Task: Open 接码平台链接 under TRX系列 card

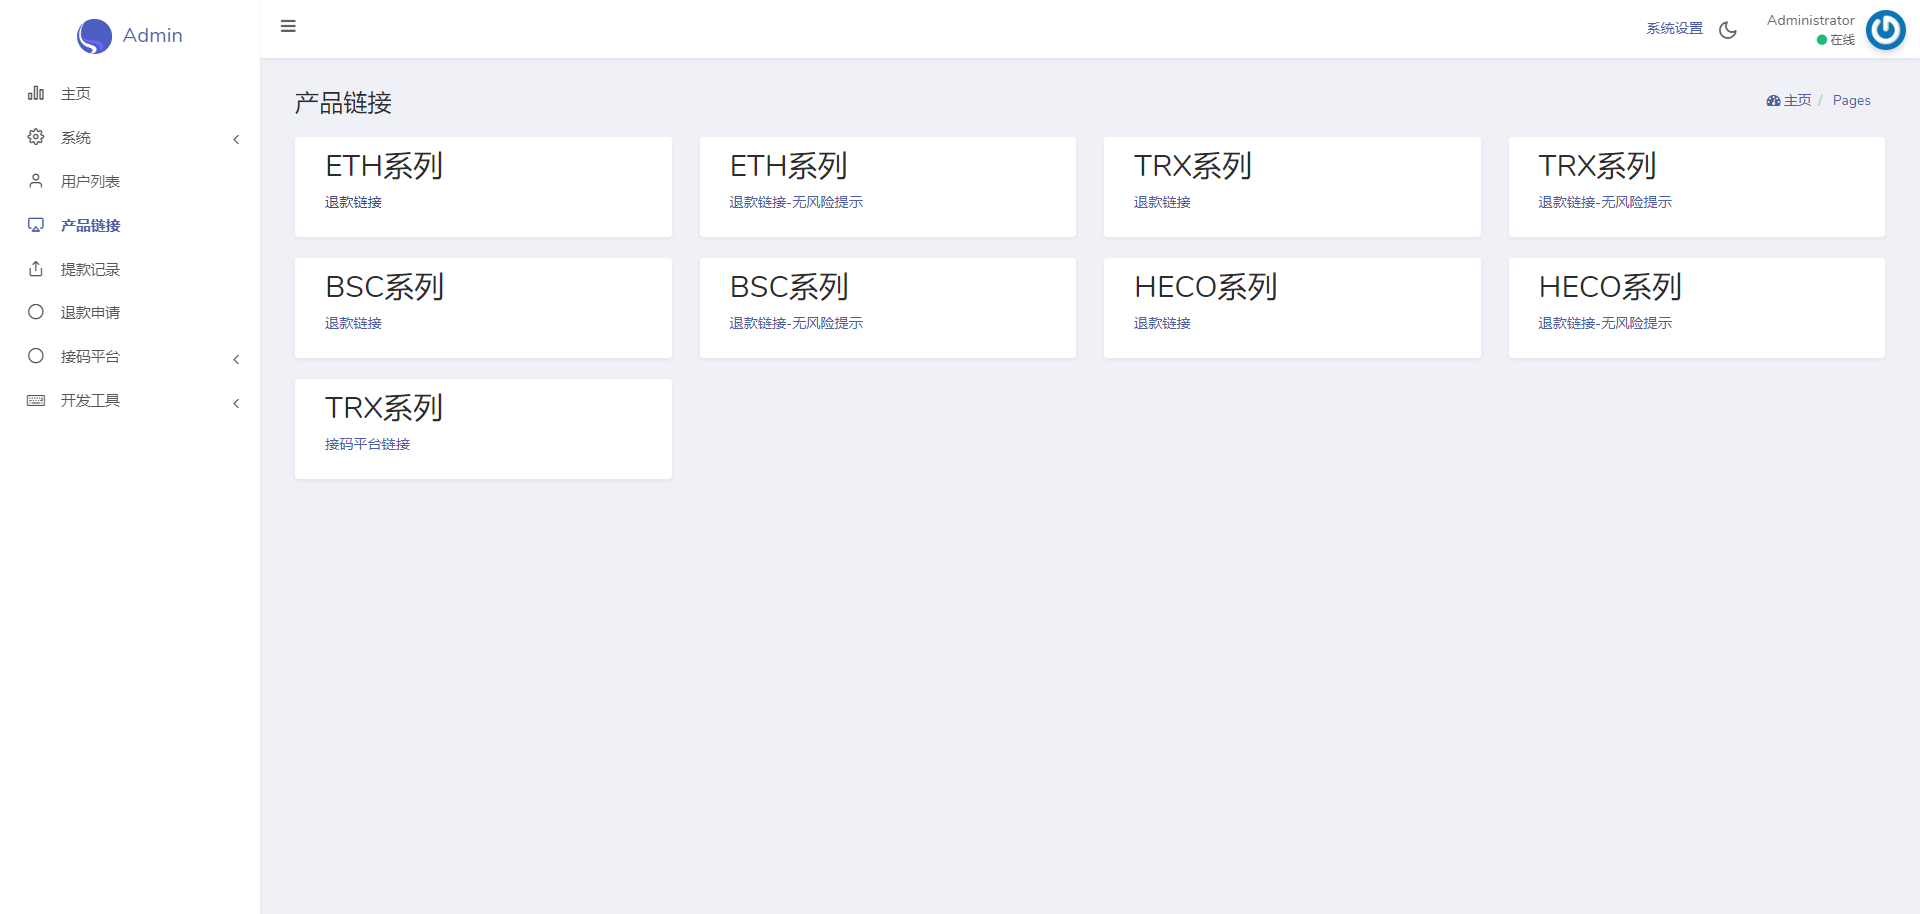Action: 367,444
